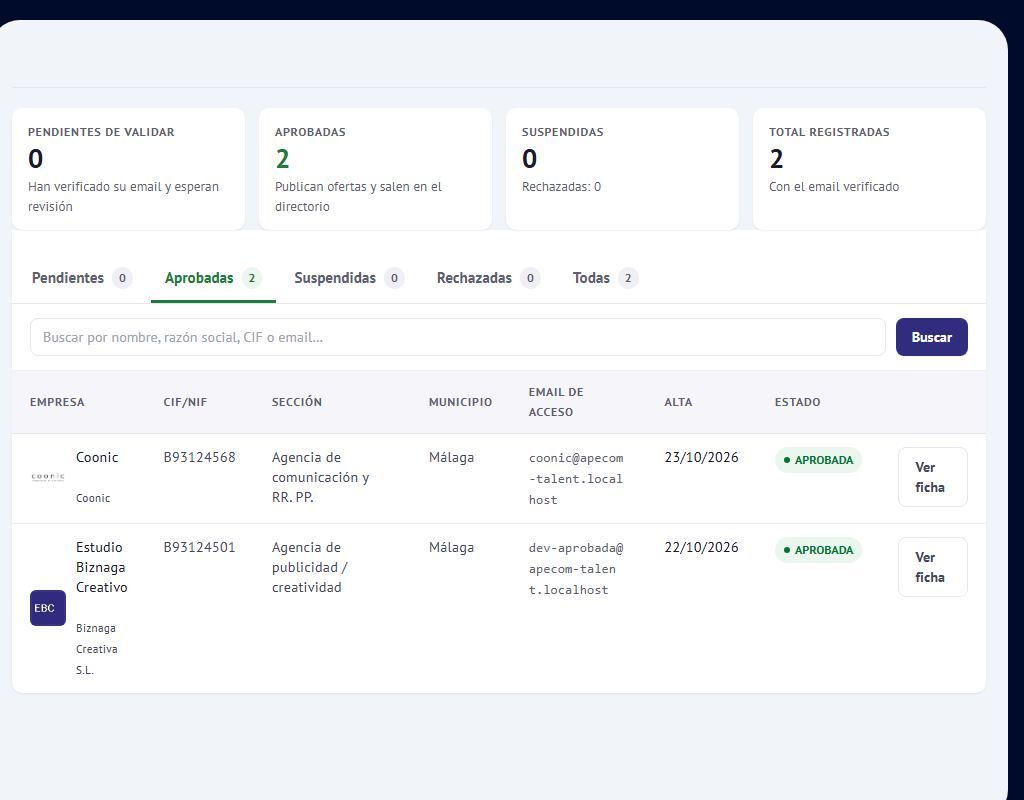Click the dev-aprobada@apecom-talent.localhost email
This screenshot has width=1024, height=800.
tap(576, 569)
